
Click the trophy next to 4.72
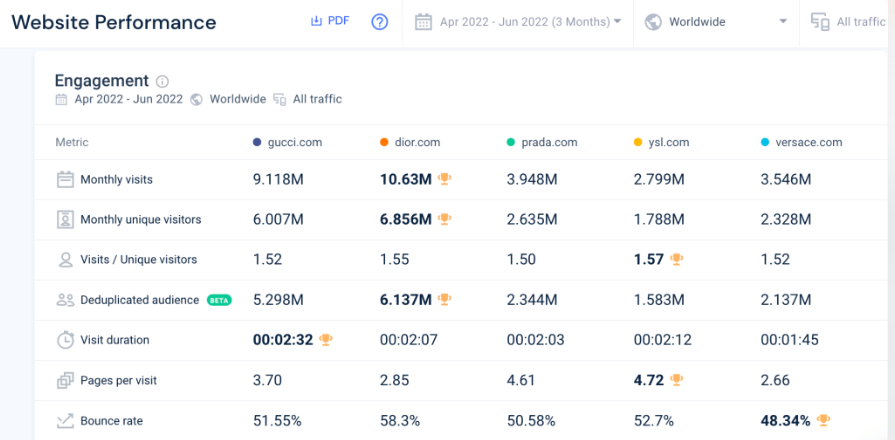click(676, 380)
